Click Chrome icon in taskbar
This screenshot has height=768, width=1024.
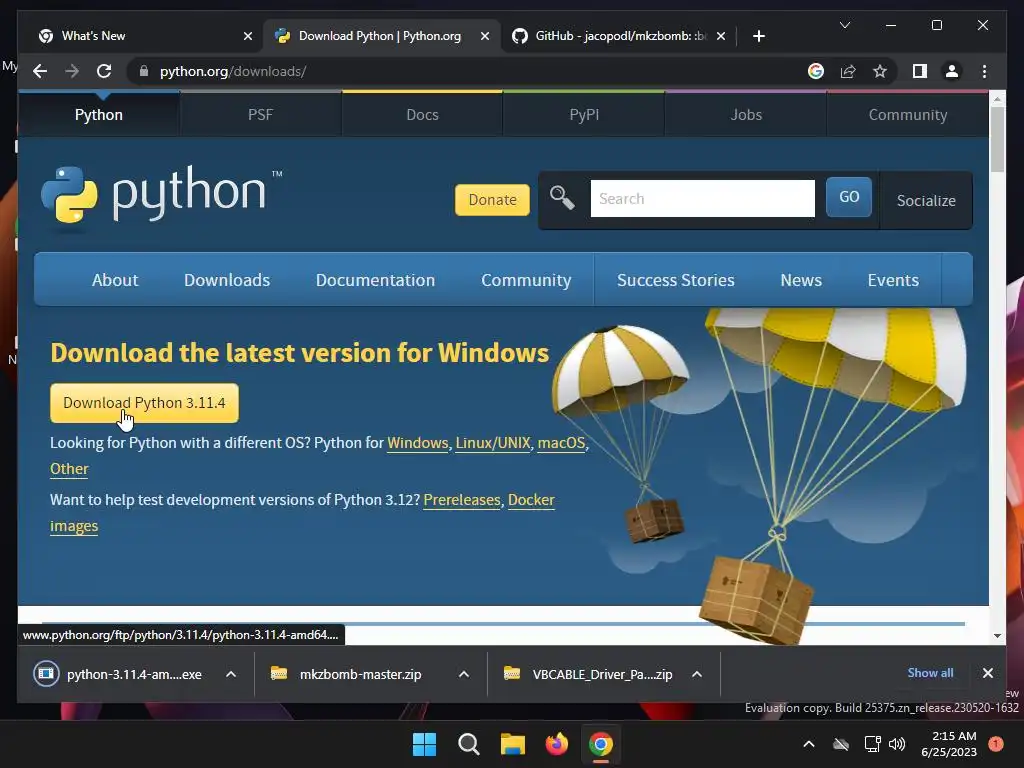click(x=601, y=744)
